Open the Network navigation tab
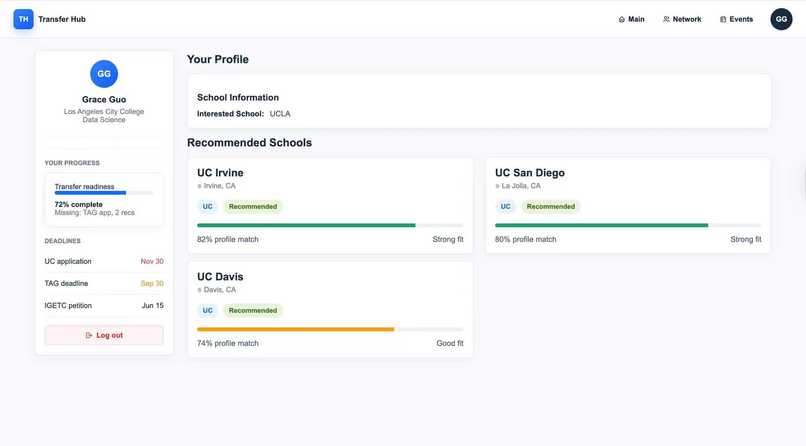 click(682, 19)
